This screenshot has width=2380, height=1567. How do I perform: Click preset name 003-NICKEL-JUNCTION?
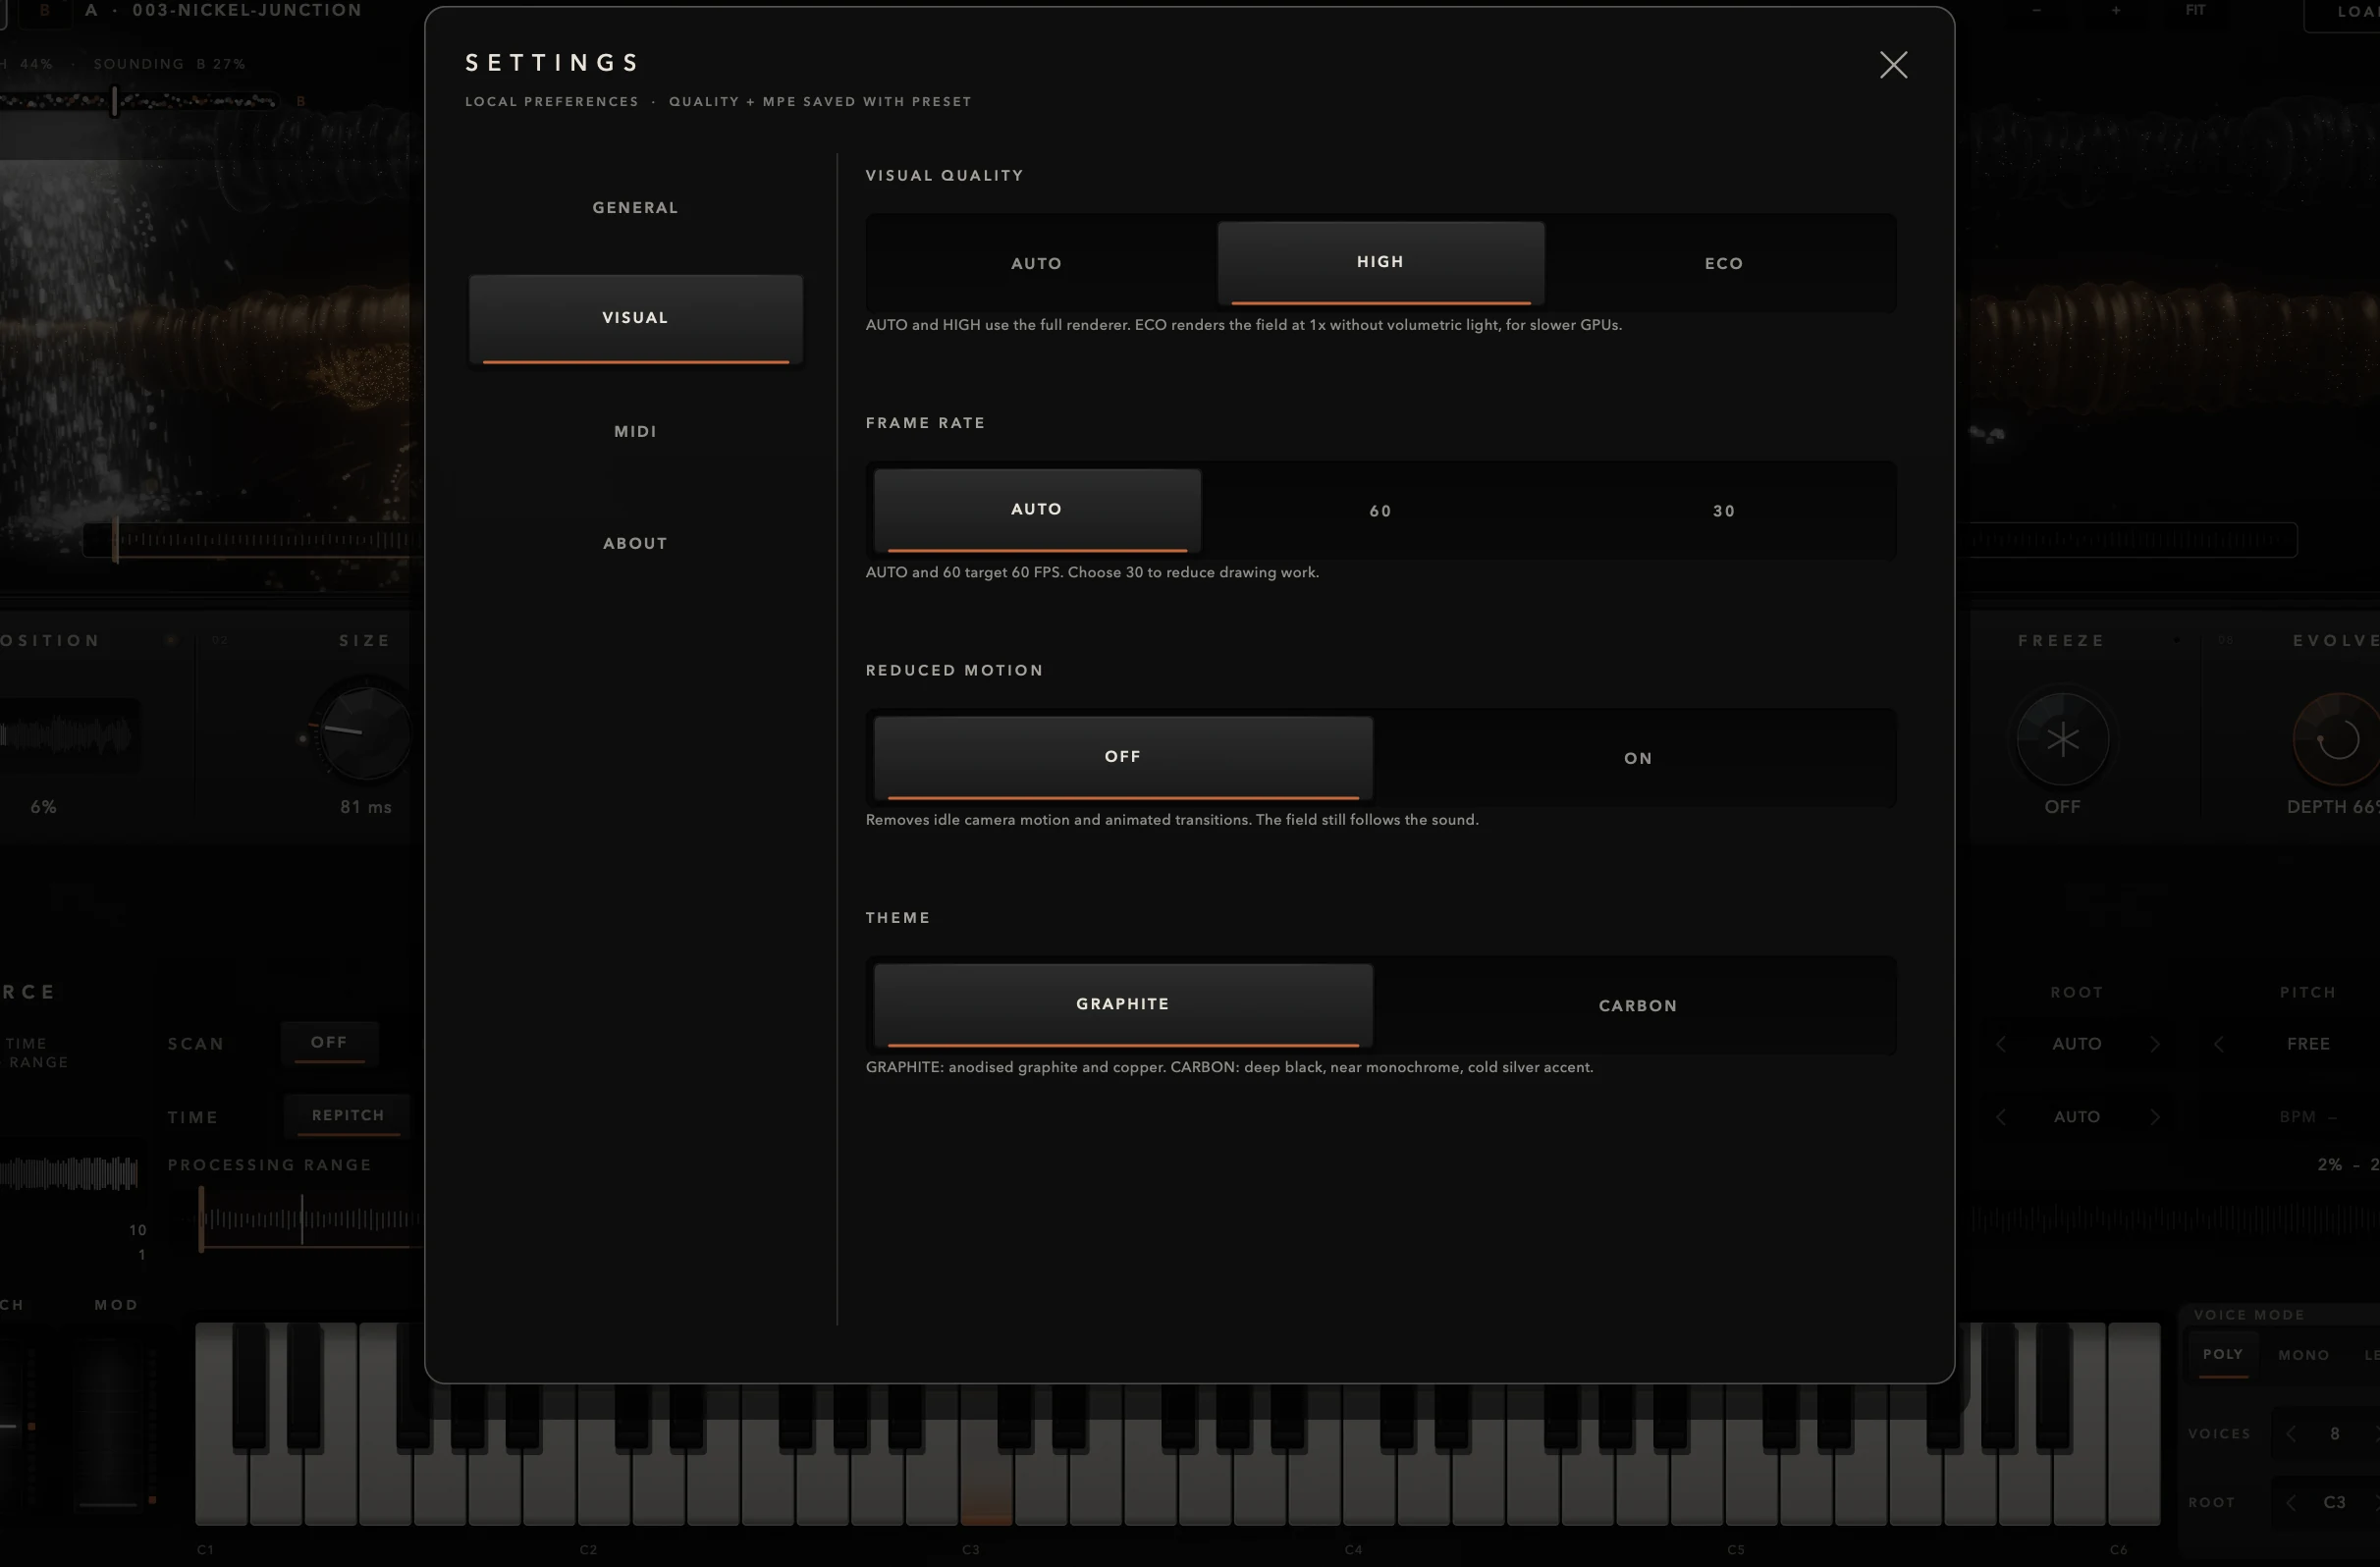click(x=247, y=10)
